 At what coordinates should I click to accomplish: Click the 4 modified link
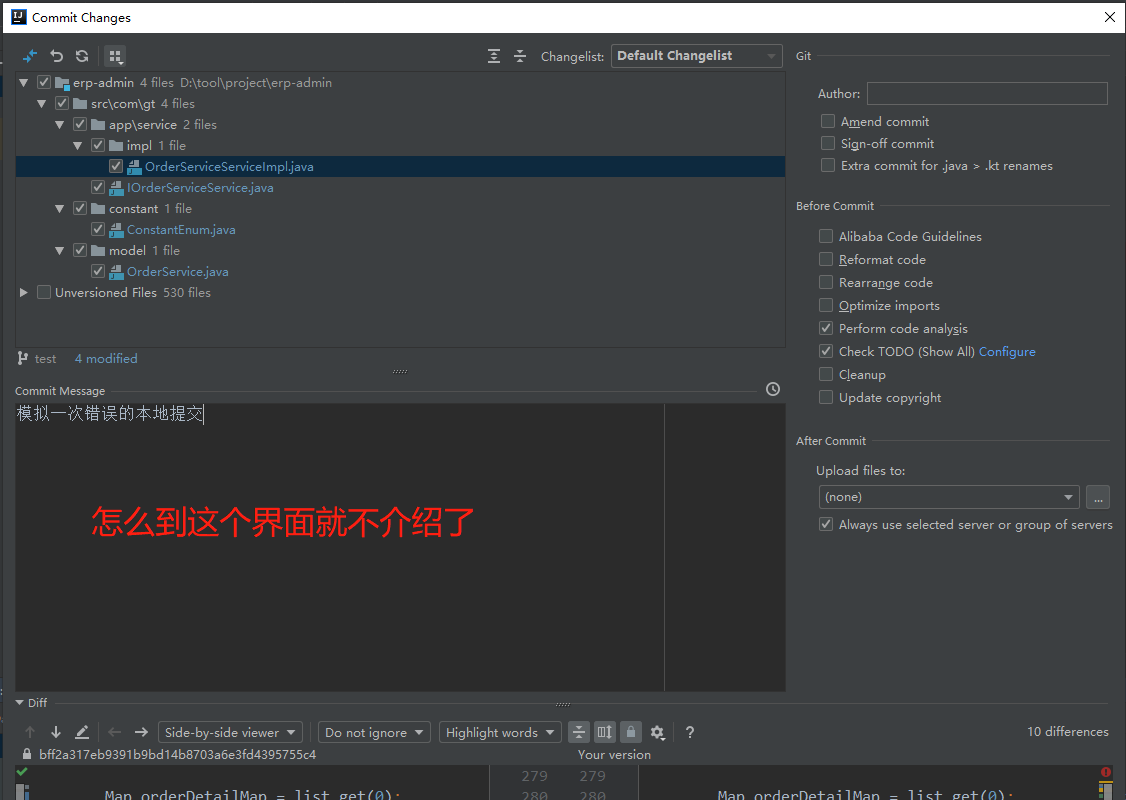pos(106,358)
